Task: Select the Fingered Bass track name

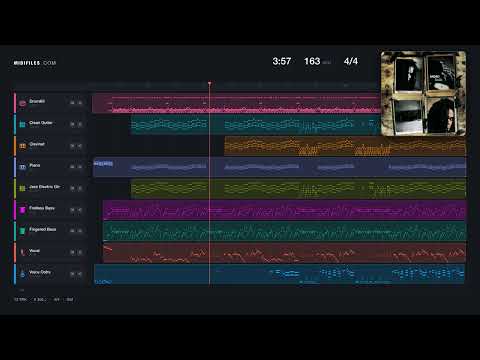Action: point(43,229)
